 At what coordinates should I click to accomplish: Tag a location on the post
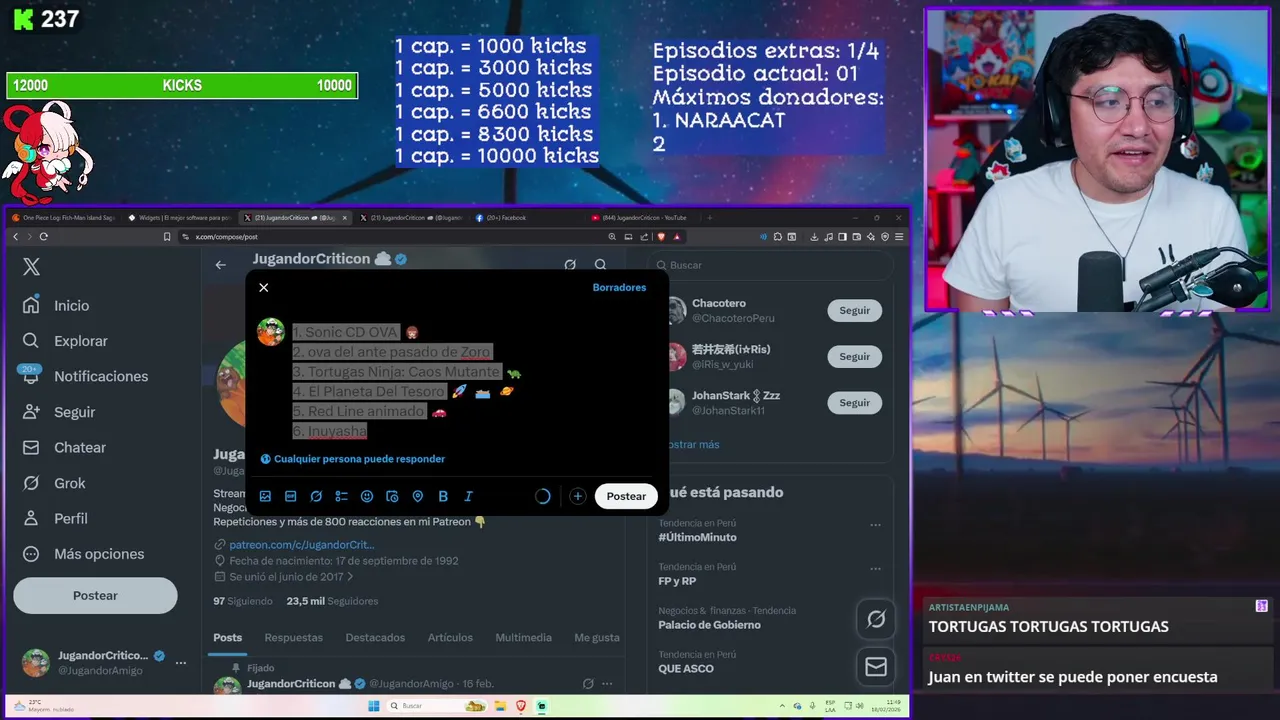click(x=418, y=496)
